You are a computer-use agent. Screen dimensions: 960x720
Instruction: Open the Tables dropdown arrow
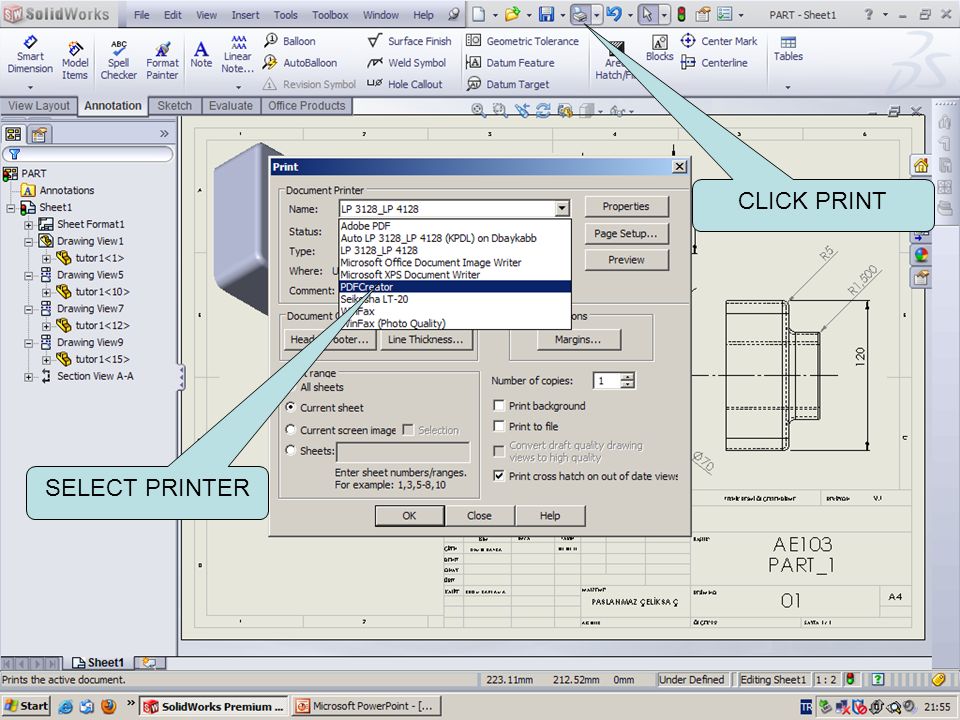pos(788,87)
